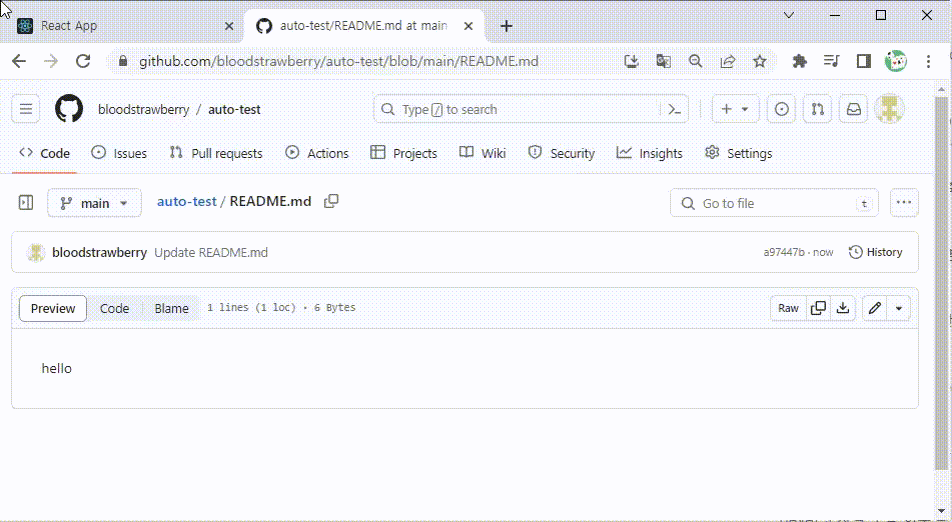Focus the Type / to search box
Viewport: 952px width, 522px height.
point(517,109)
